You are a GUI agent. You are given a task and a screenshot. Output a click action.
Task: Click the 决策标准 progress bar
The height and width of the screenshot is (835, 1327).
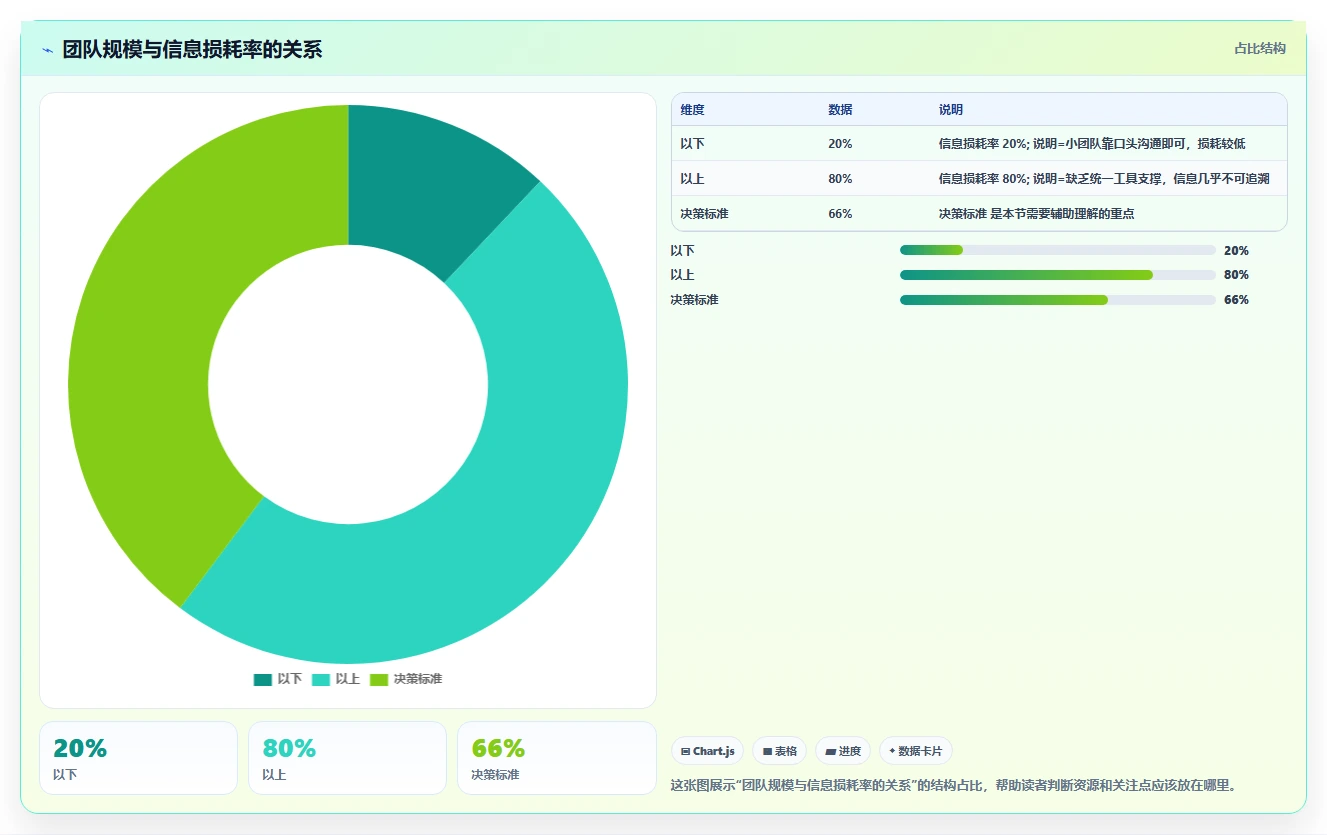(x=1058, y=300)
